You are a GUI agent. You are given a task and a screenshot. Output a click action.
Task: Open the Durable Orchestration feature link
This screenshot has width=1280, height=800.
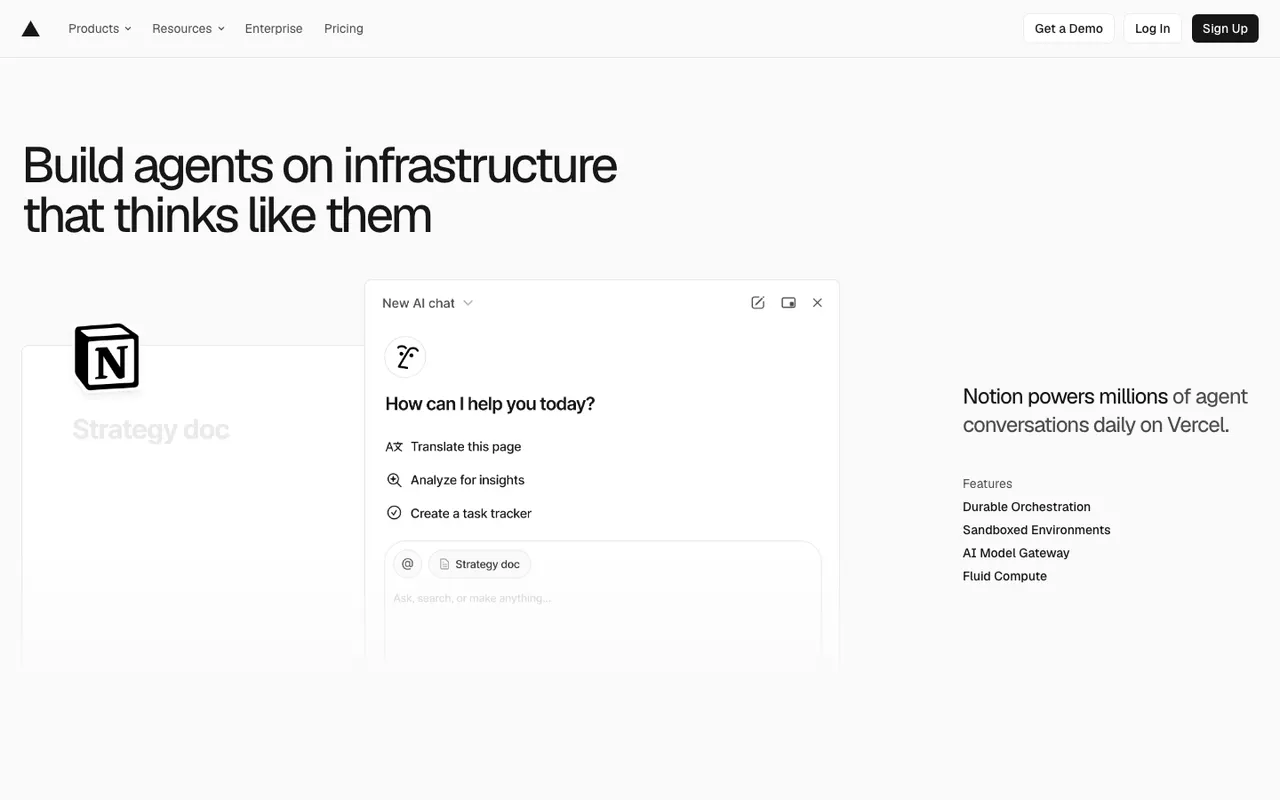pyautogui.click(x=1027, y=507)
